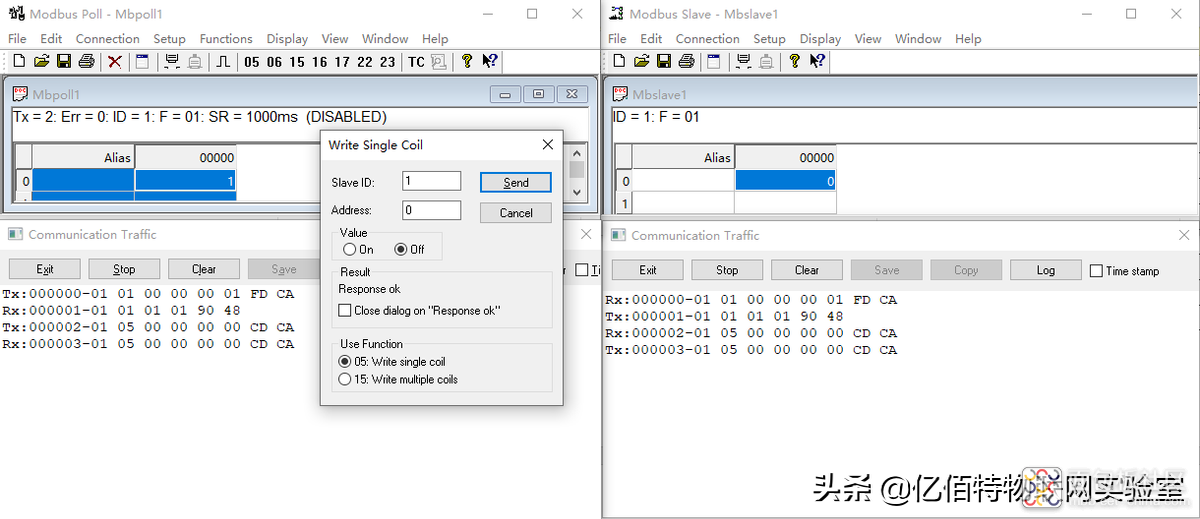This screenshot has height=519, width=1200.
Task: Select the Off value radio button
Action: pyautogui.click(x=401, y=249)
